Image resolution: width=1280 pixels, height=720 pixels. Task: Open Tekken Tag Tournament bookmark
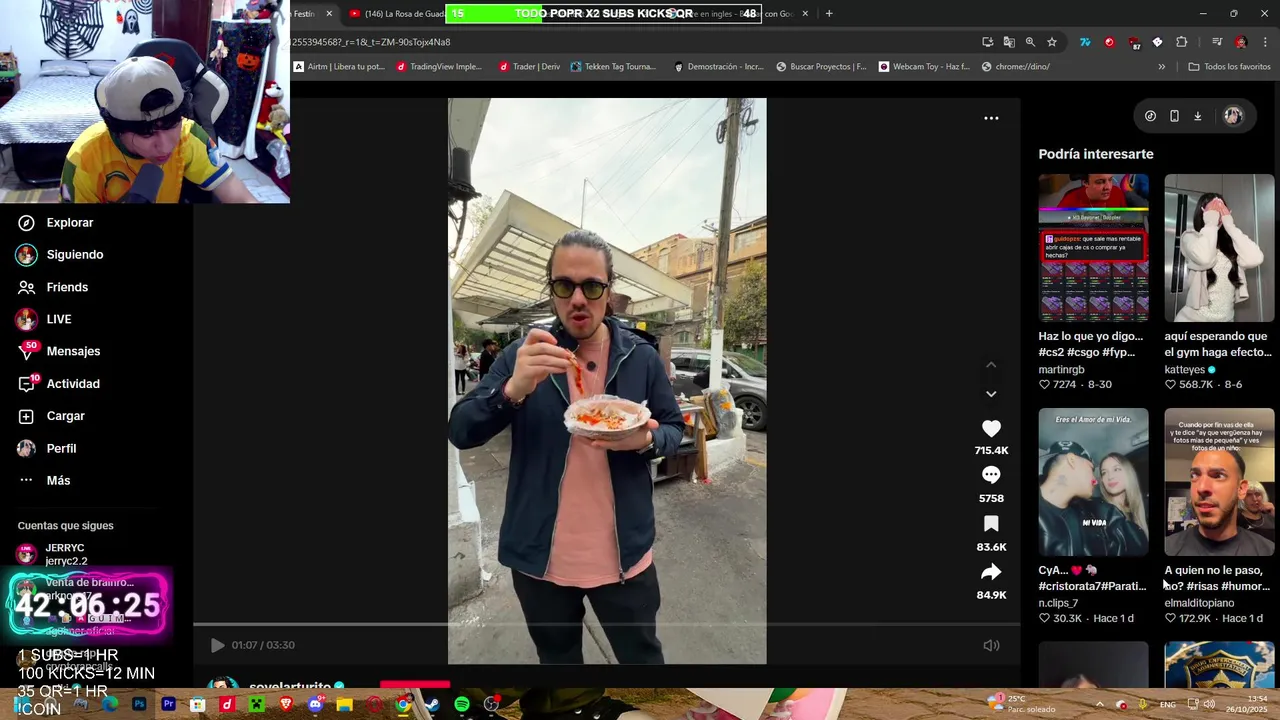(x=613, y=67)
